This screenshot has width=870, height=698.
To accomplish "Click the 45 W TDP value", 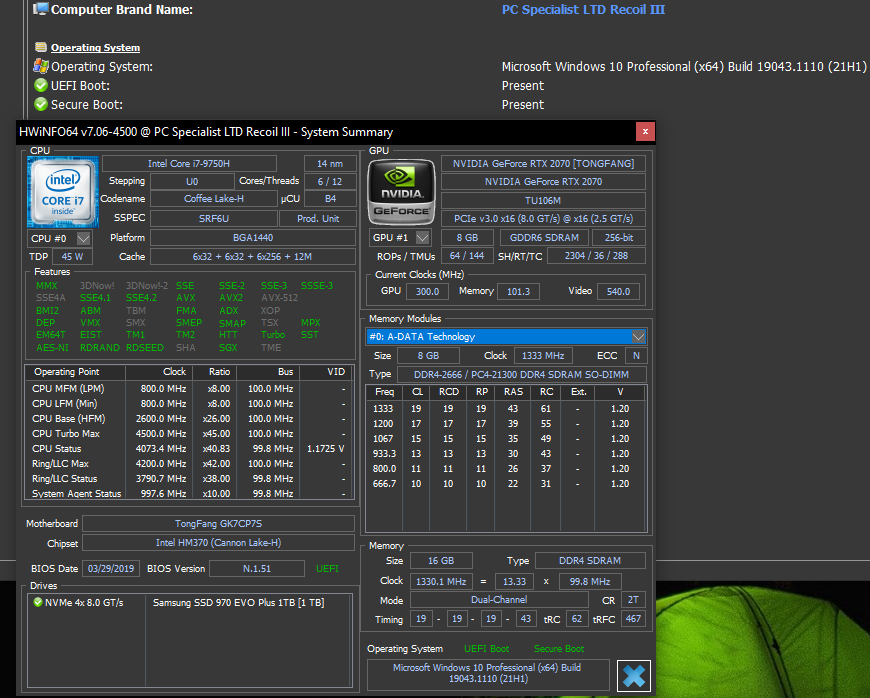I will tap(72, 256).
